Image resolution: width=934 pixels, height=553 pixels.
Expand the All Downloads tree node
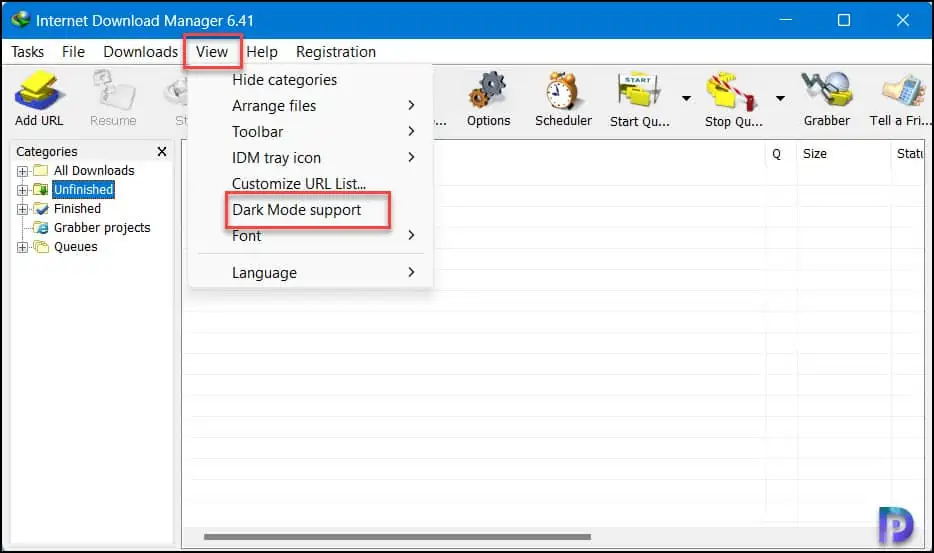[x=23, y=171]
